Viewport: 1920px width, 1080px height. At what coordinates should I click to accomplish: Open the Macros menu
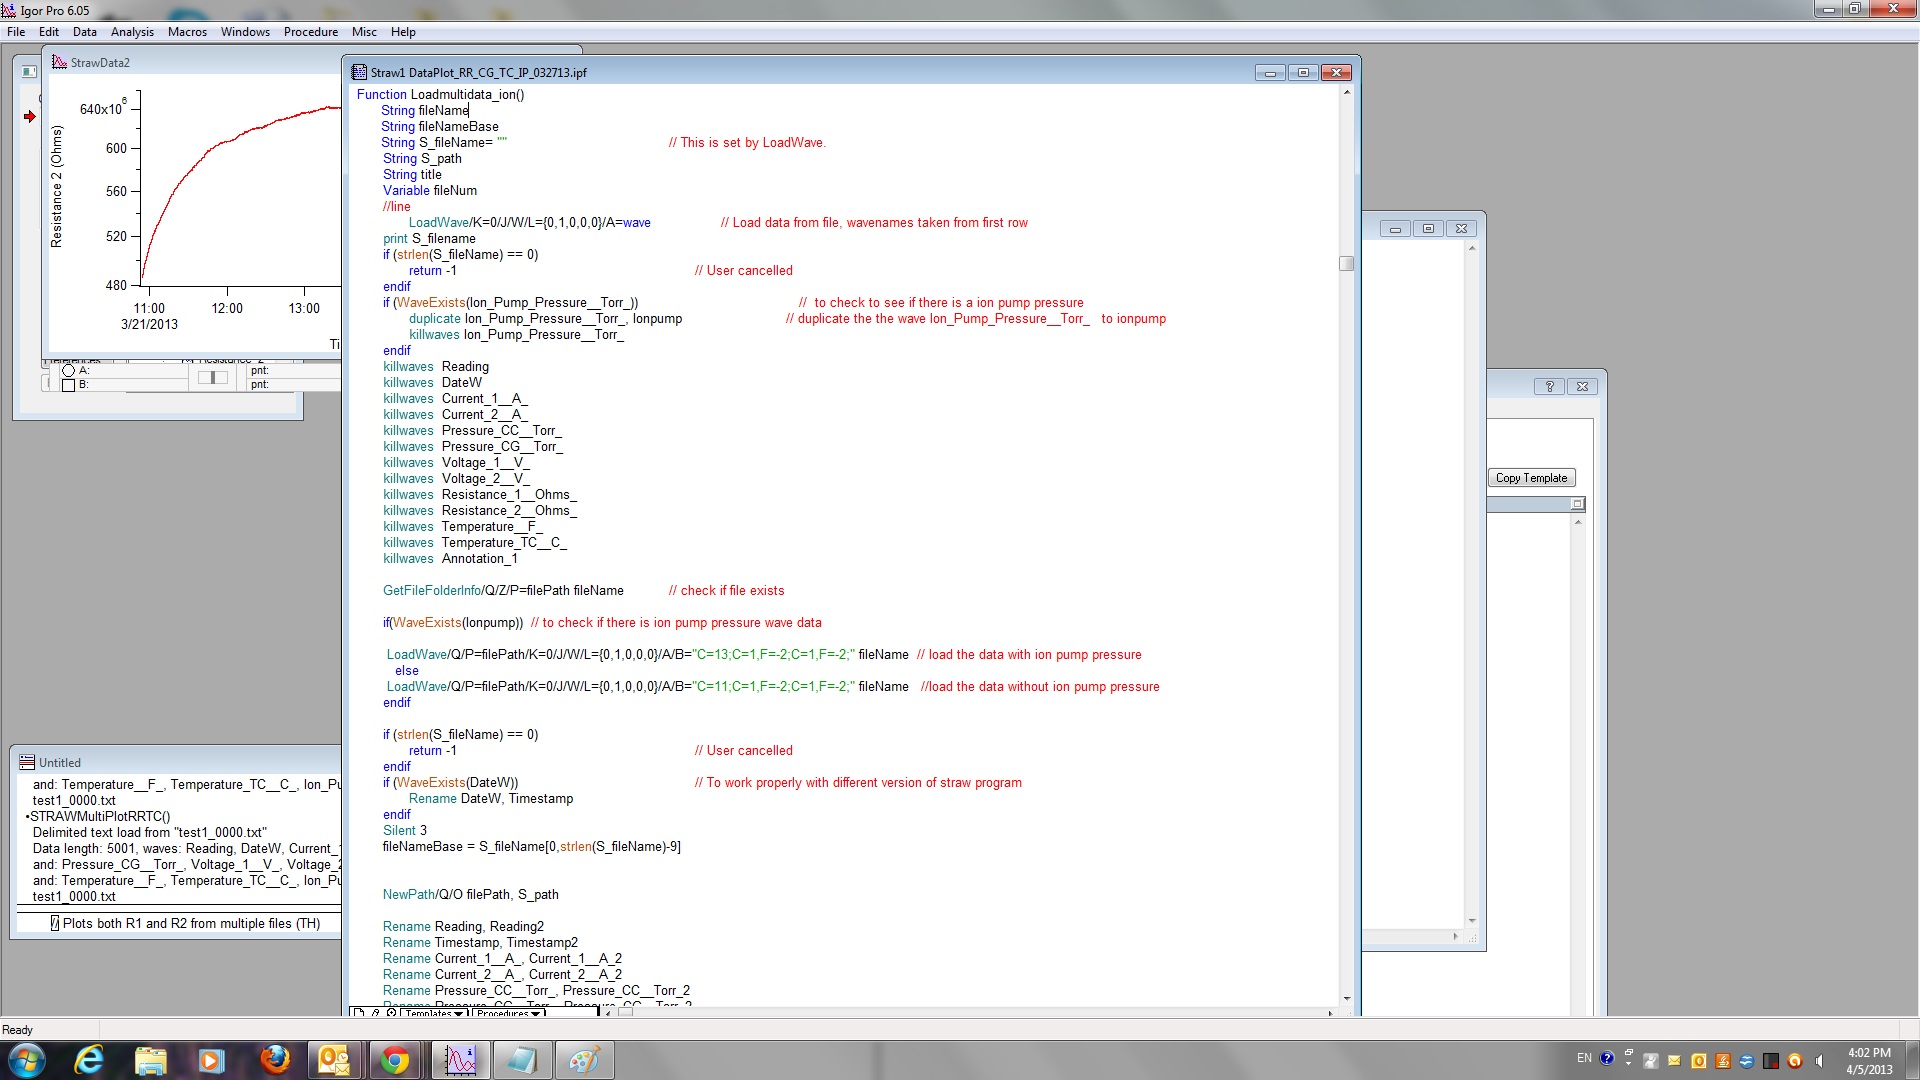pos(187,32)
